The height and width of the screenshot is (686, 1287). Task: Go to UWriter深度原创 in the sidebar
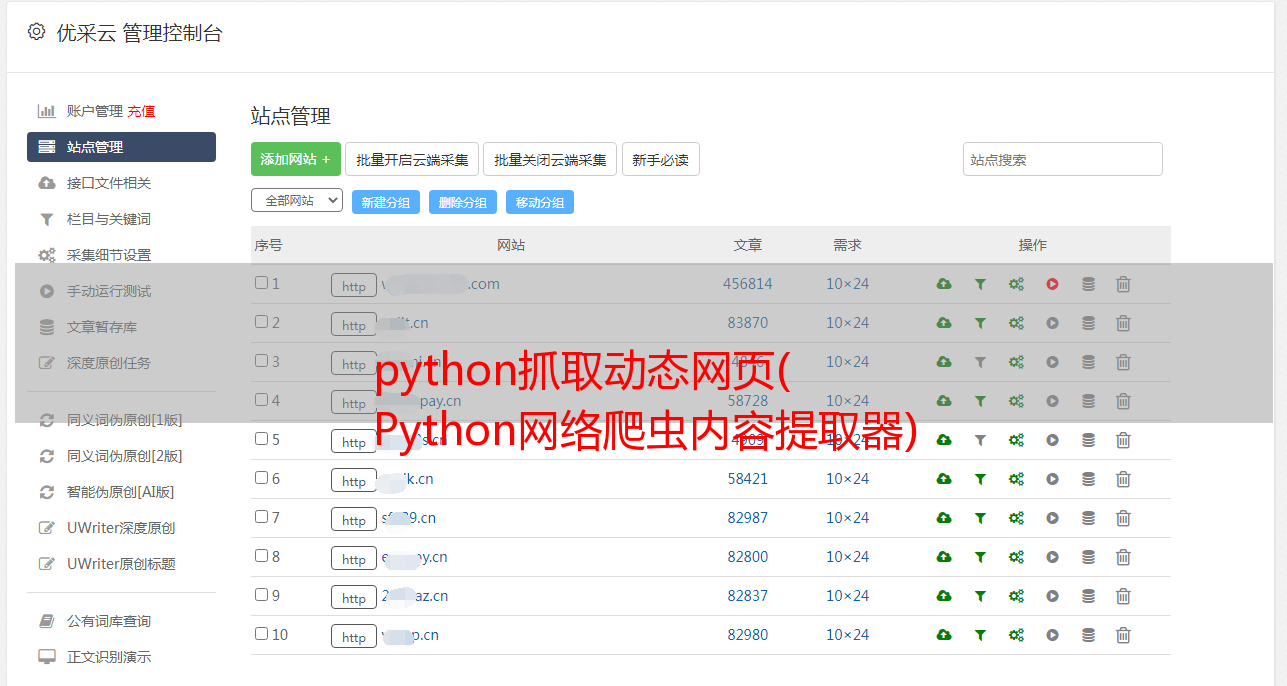[x=121, y=528]
